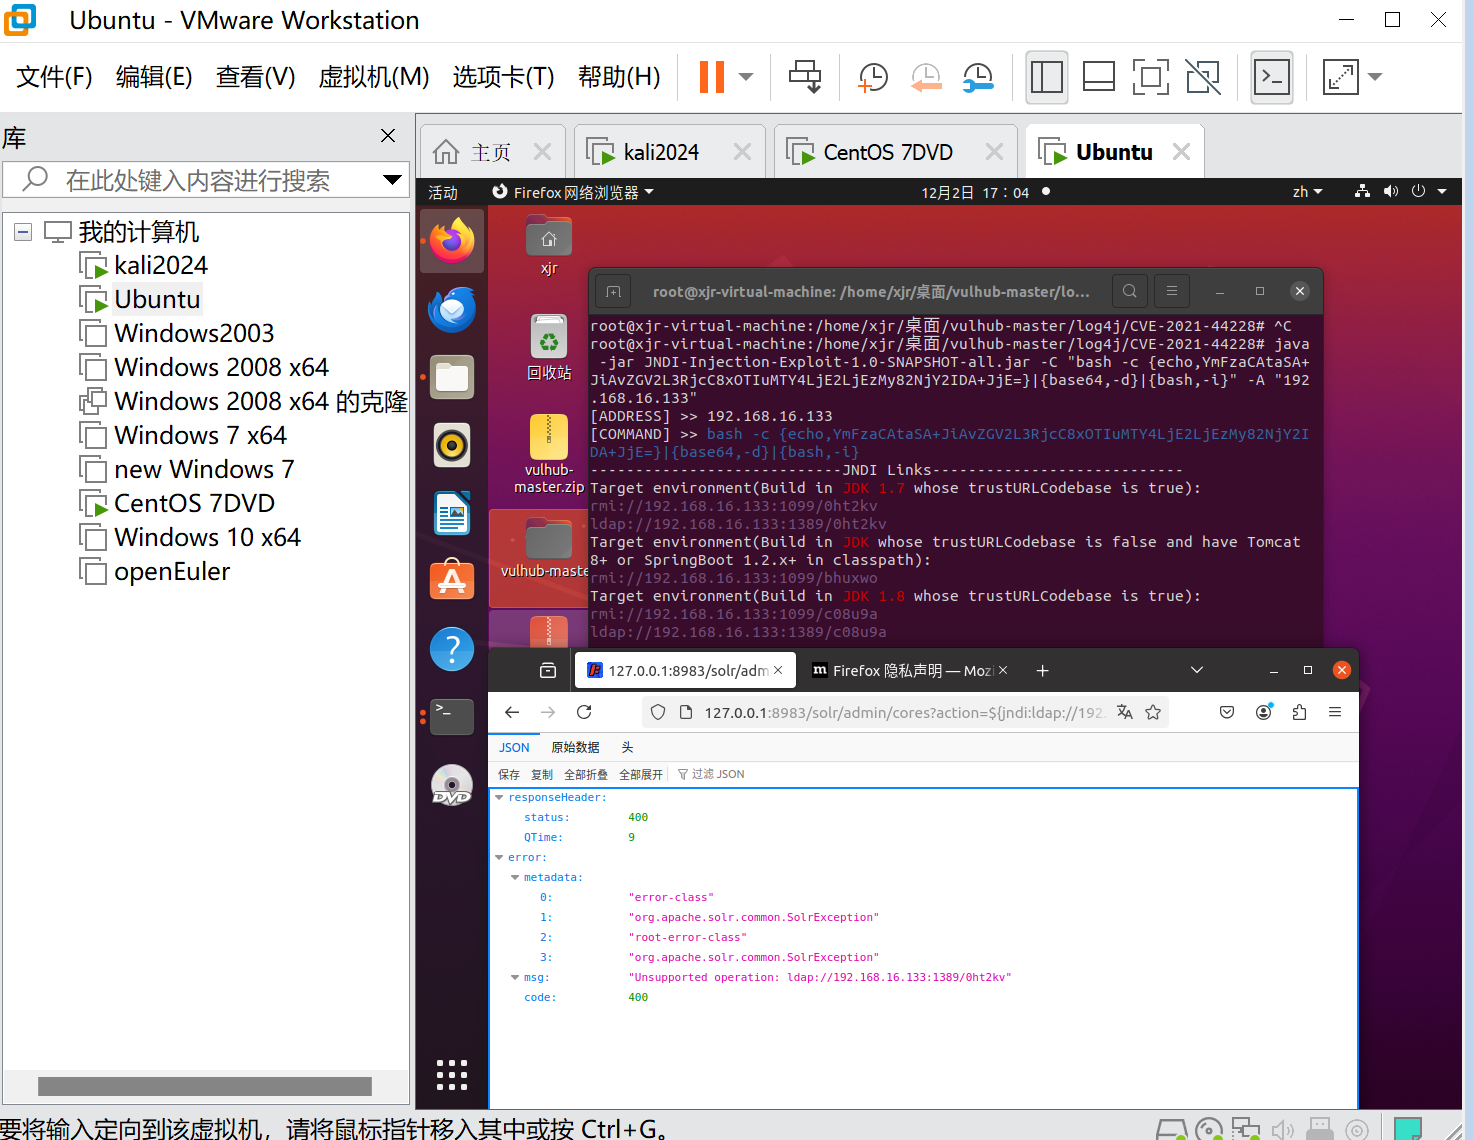1473x1140 pixels.
Task: Toggle the library sidebar view icon
Action: 1047,77
